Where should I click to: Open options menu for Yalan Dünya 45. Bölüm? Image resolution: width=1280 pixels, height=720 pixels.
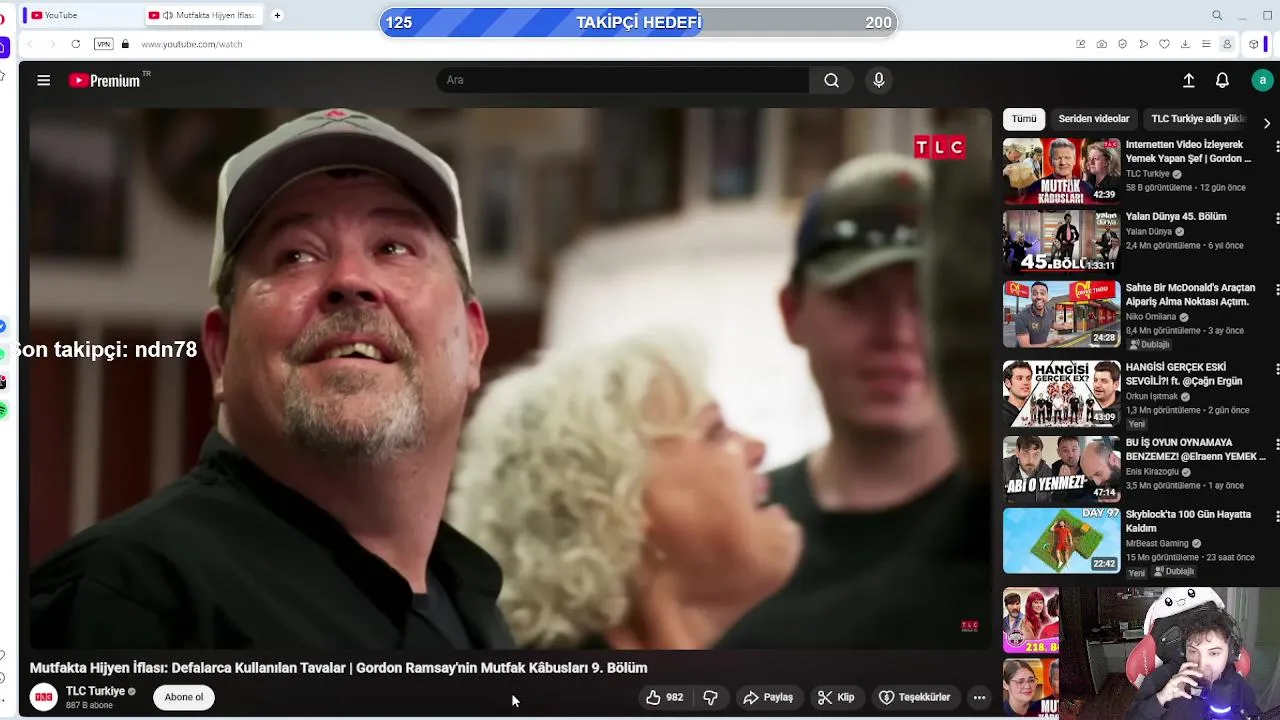[1276, 217]
